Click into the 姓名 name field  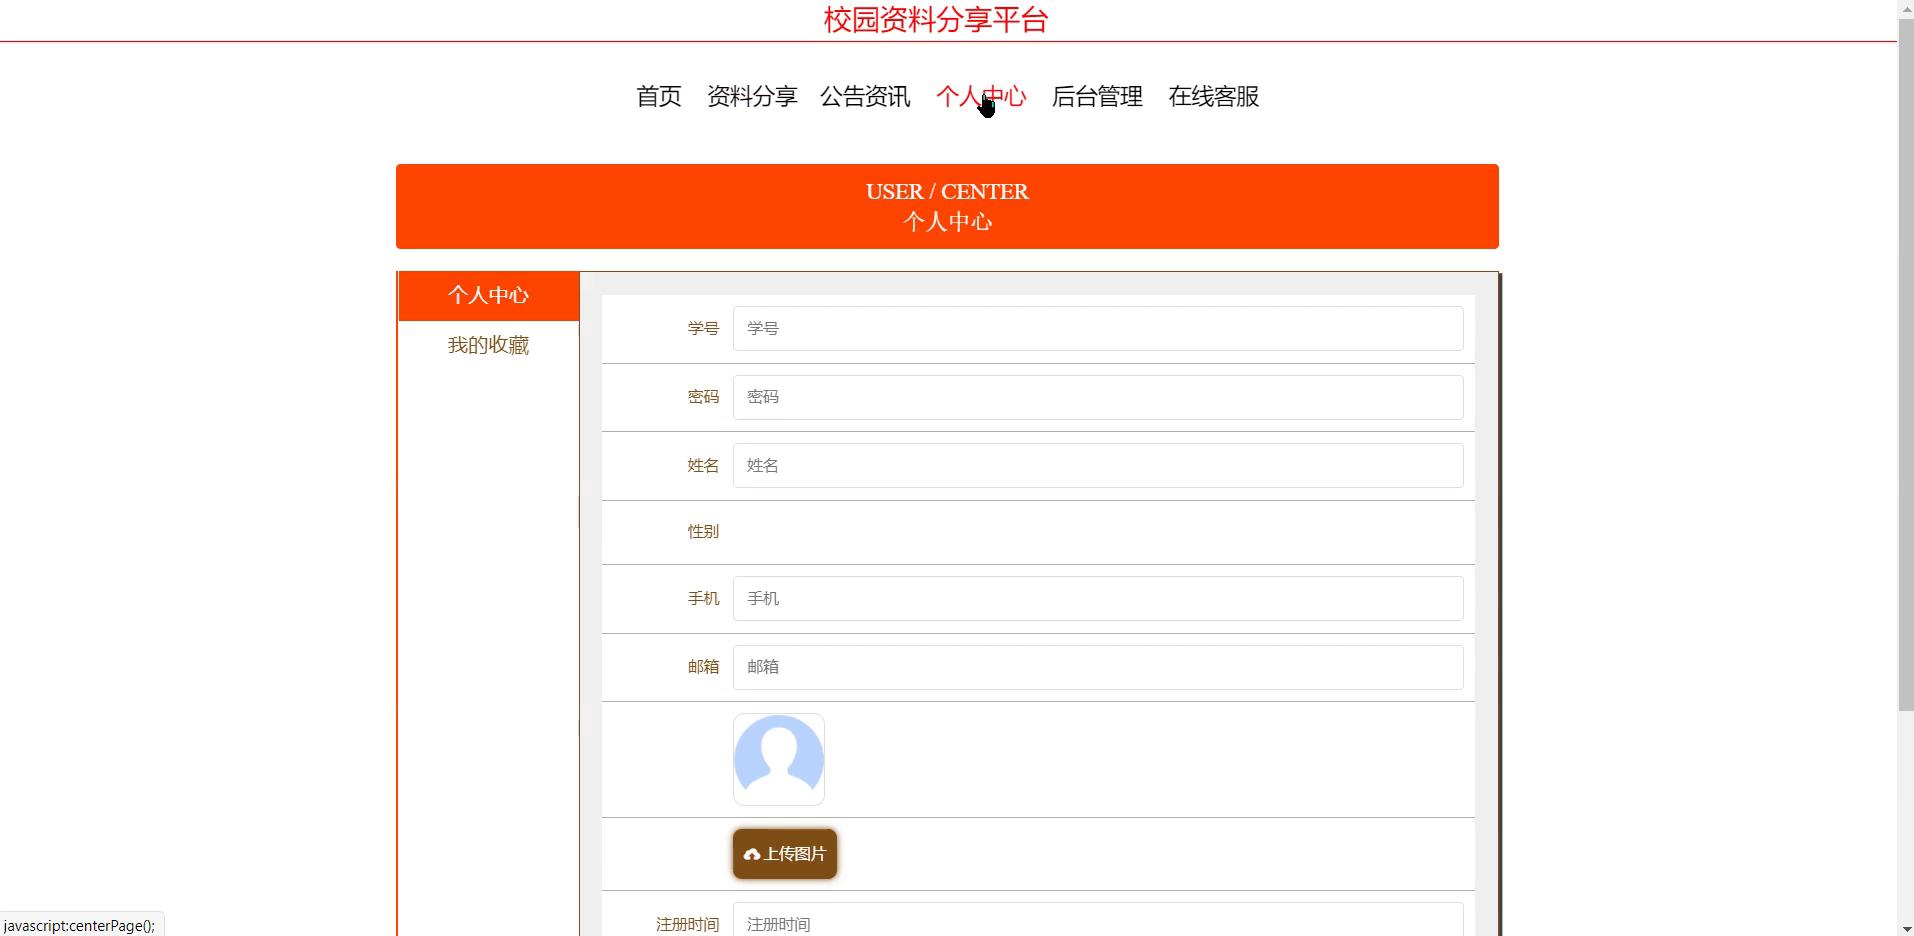point(1097,465)
